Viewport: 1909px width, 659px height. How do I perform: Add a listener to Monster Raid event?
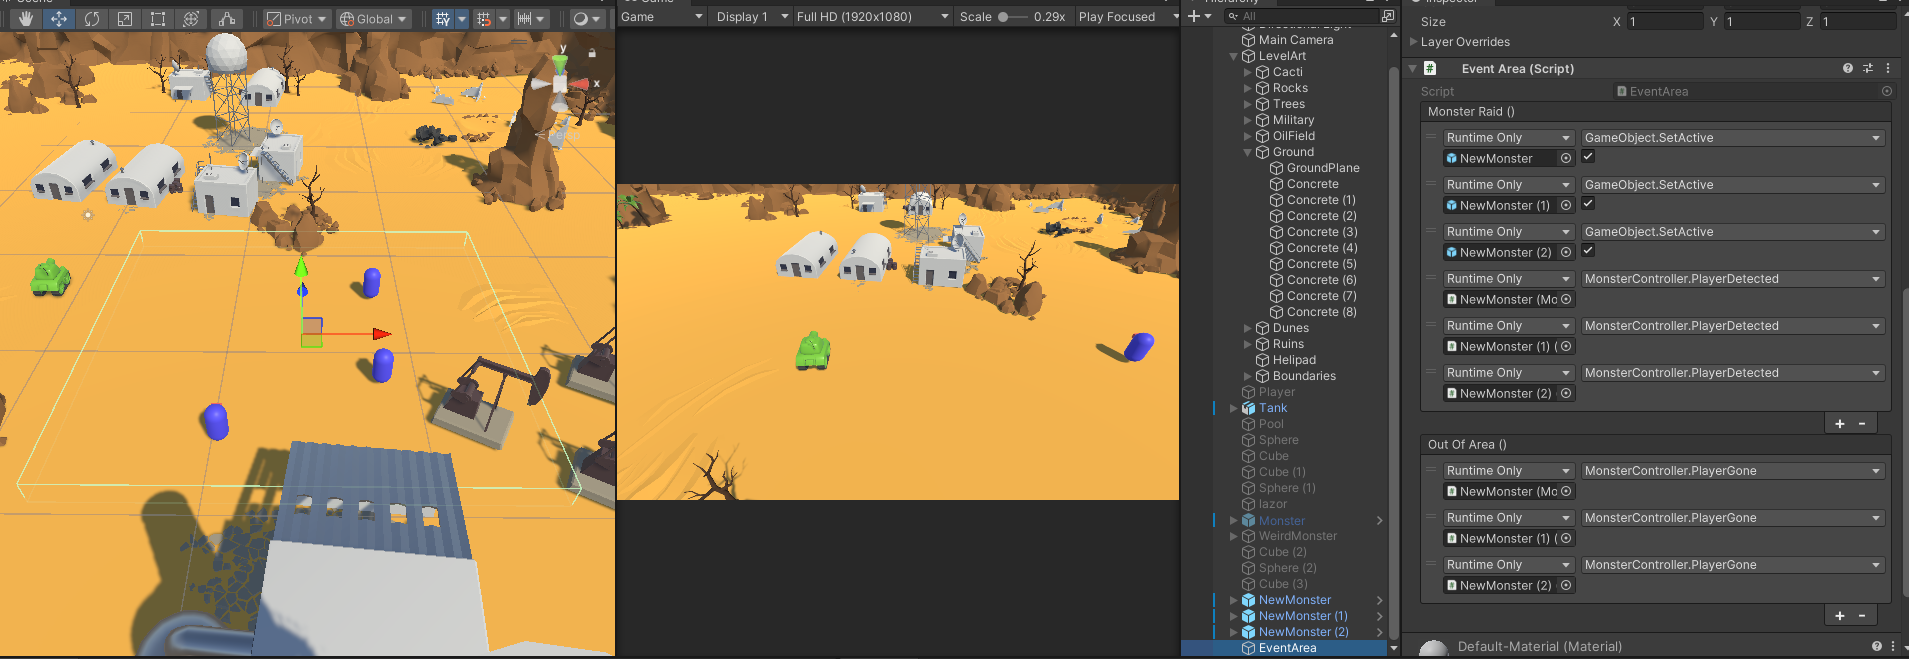[1840, 424]
